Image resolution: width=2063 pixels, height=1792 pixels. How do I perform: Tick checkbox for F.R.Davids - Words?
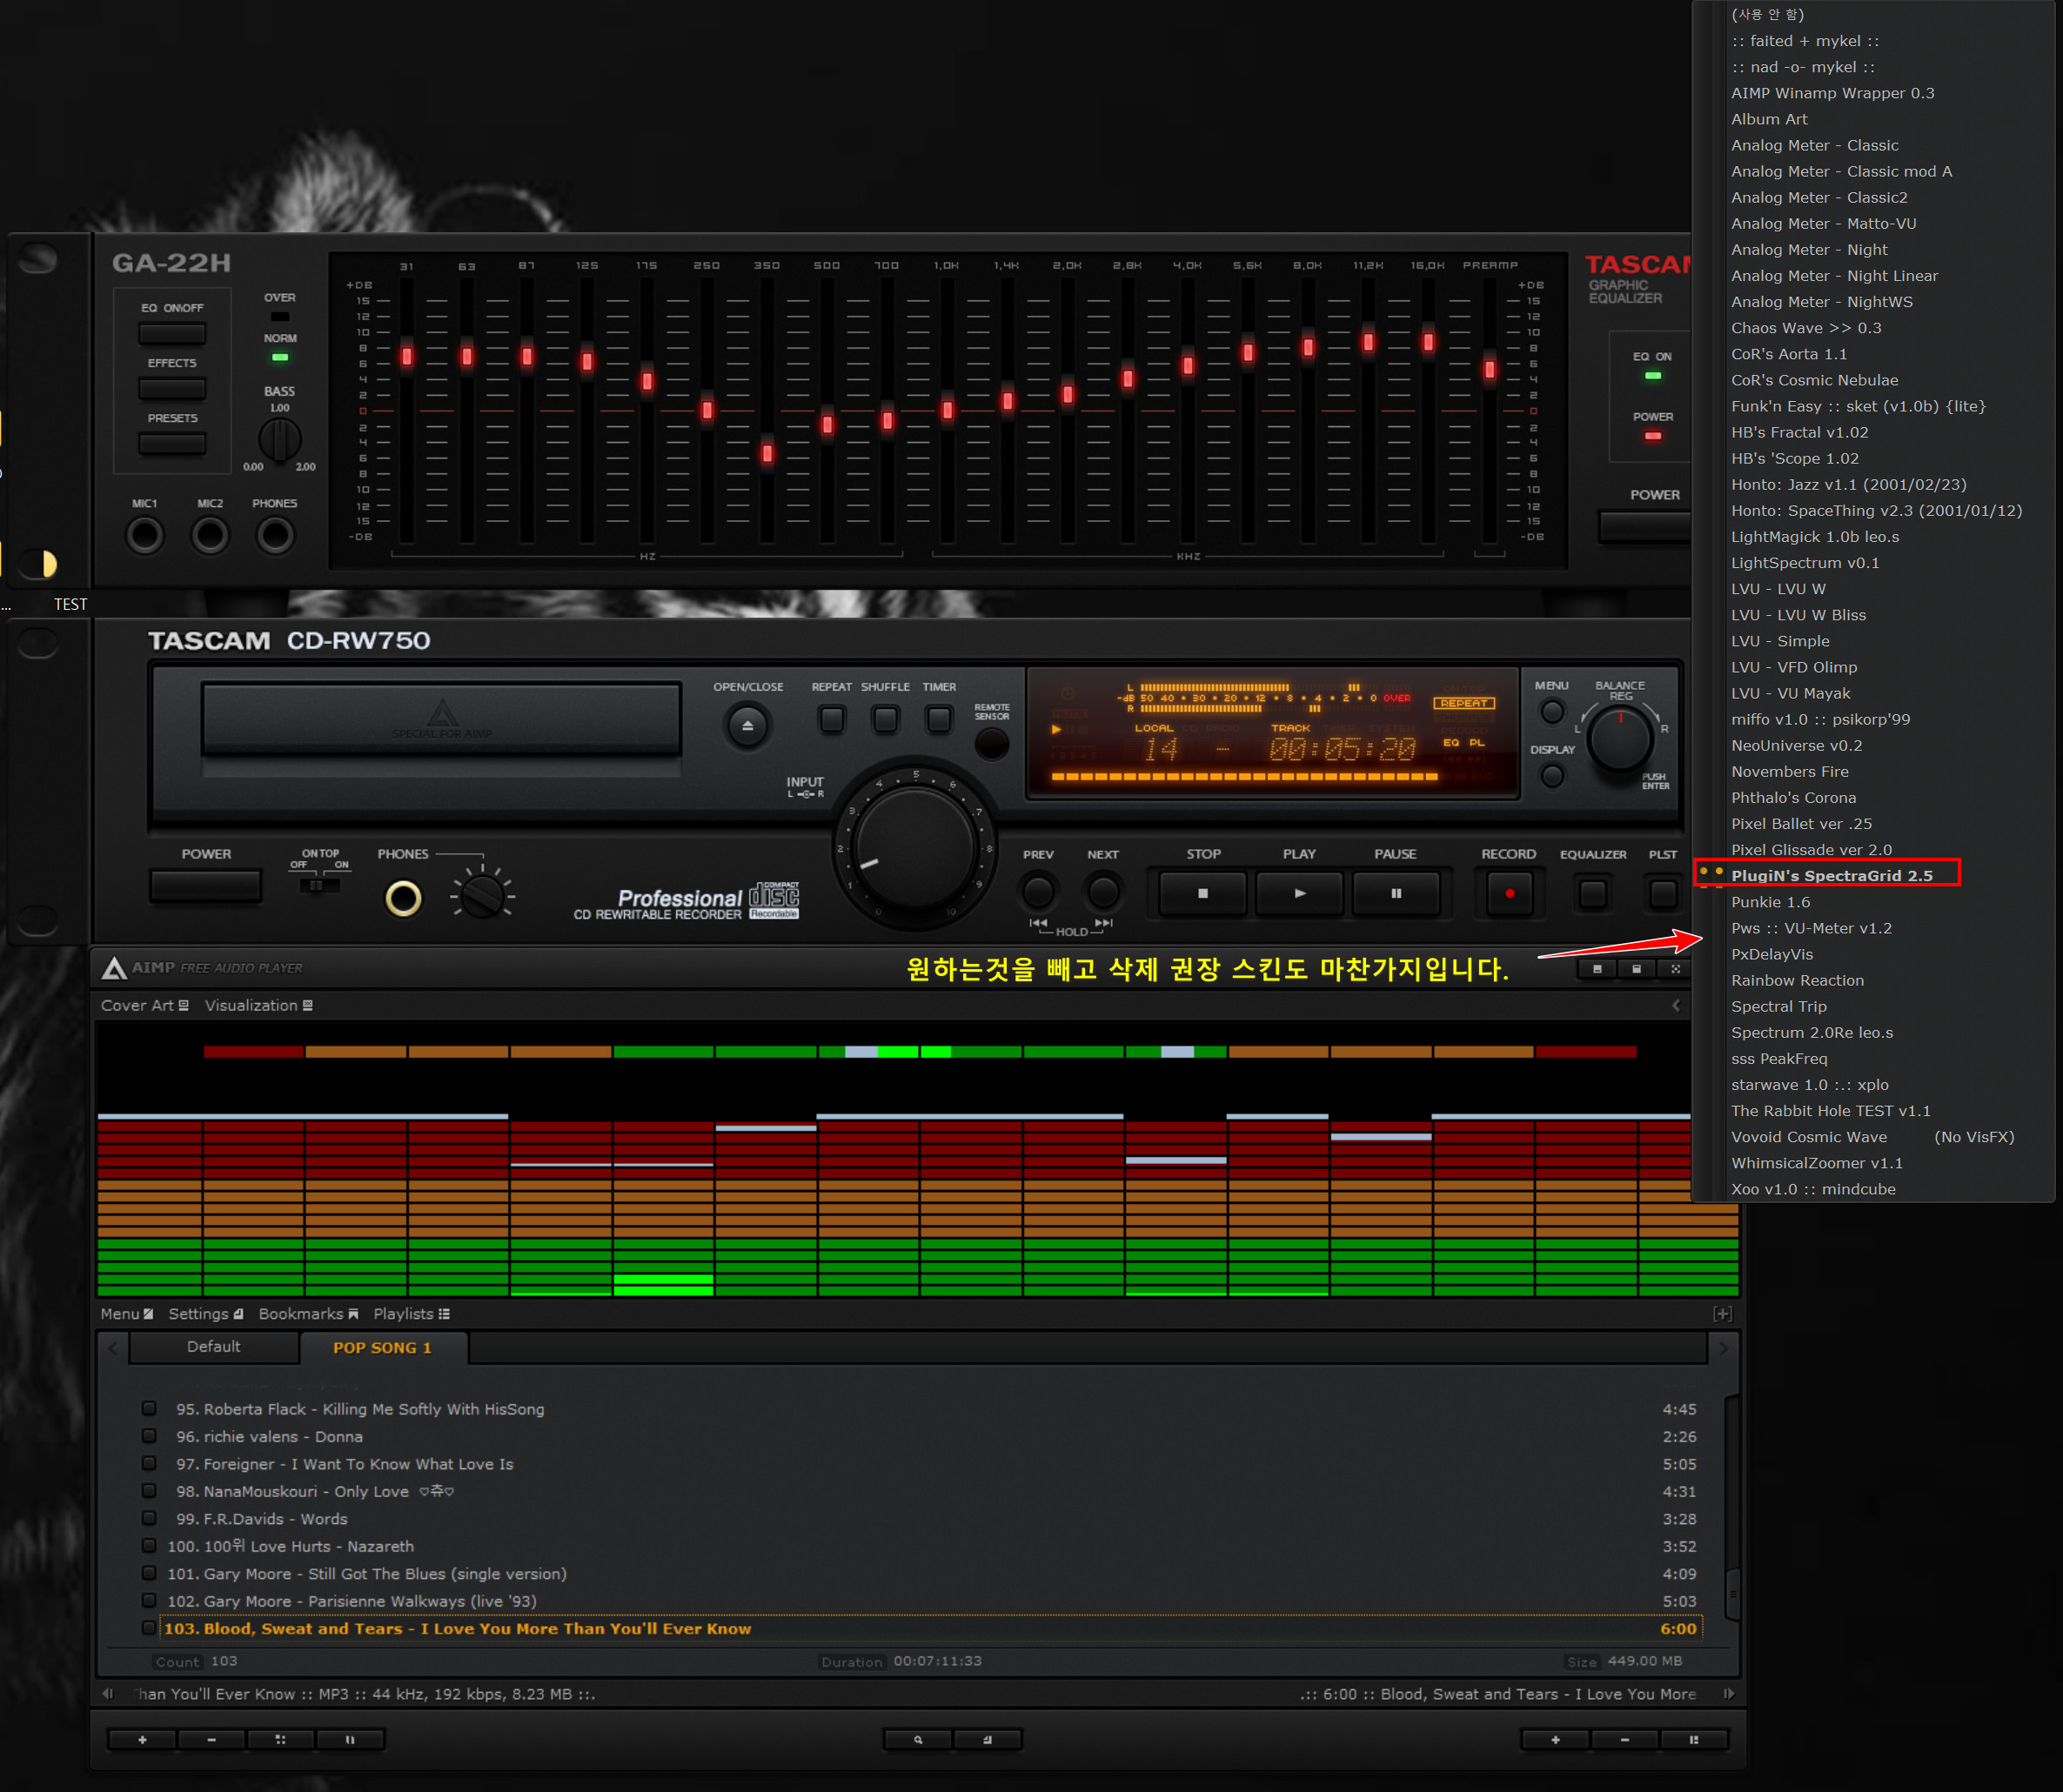click(149, 1518)
